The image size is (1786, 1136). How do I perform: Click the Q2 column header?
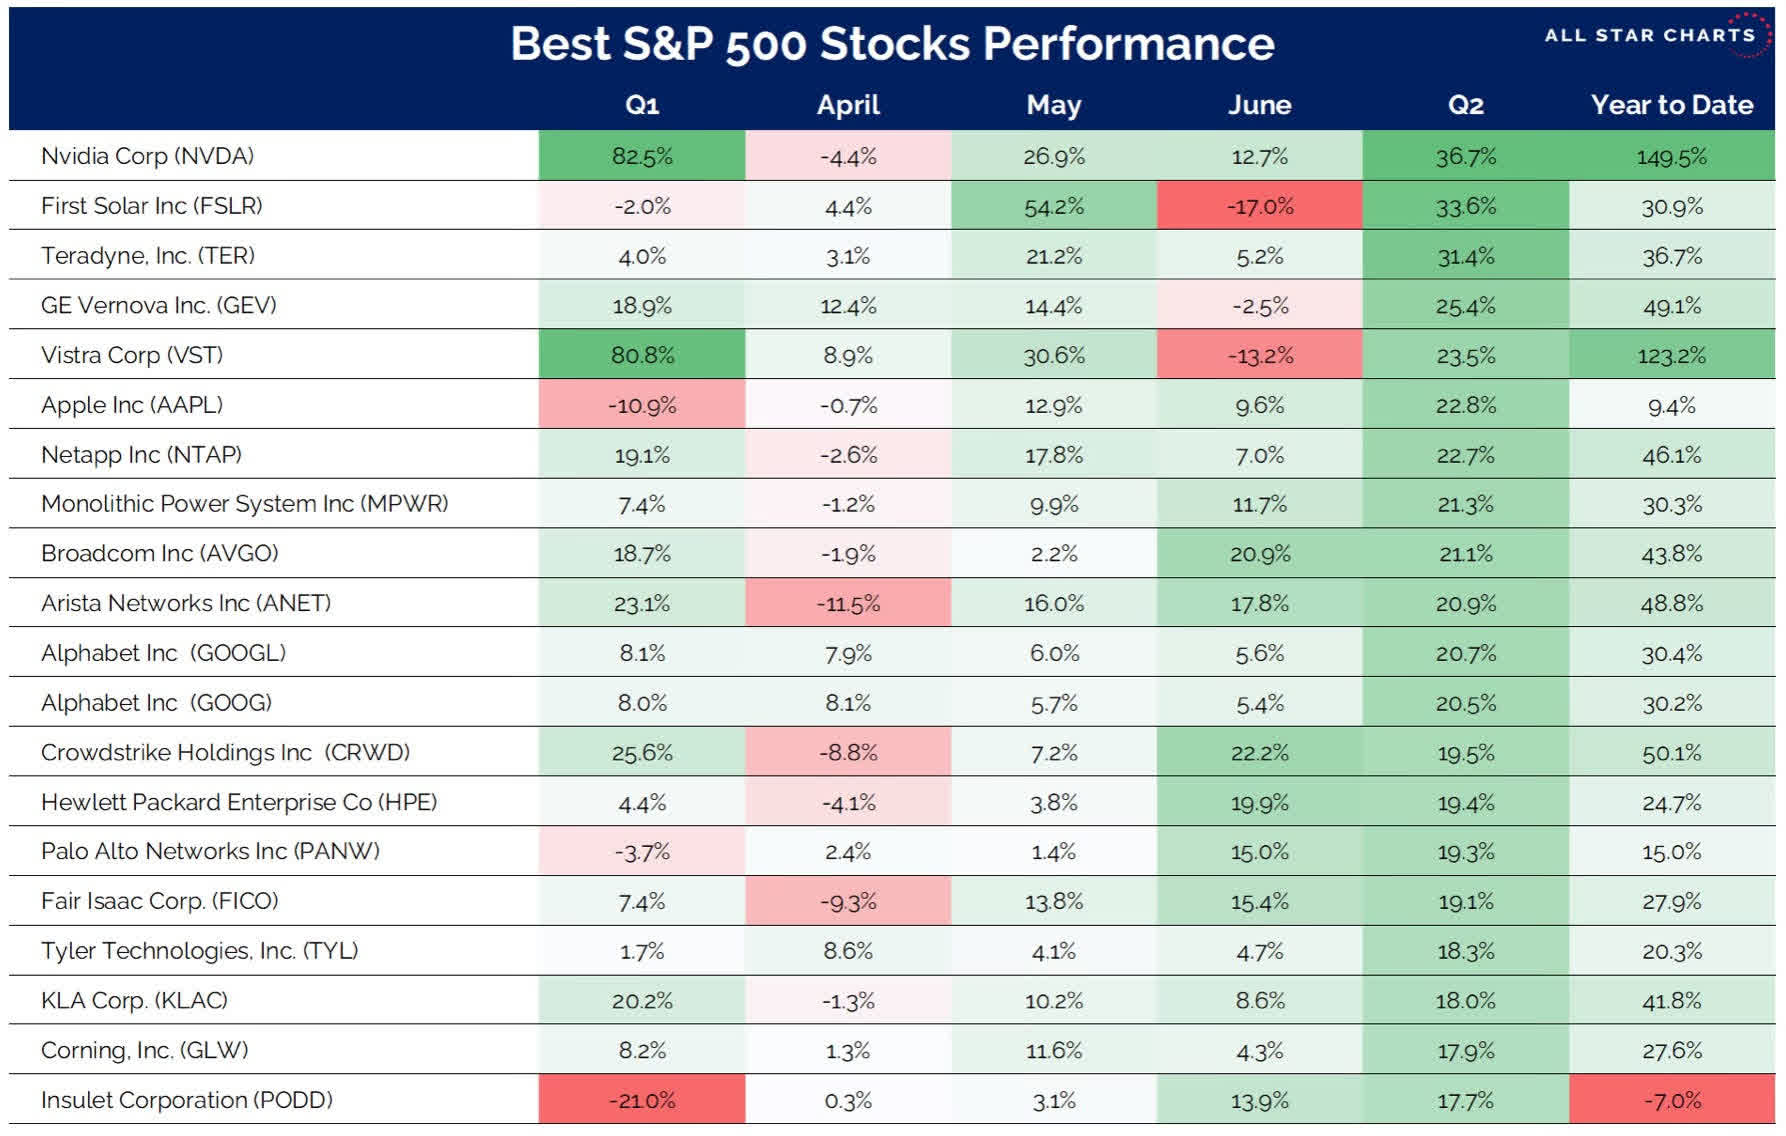tap(1465, 105)
